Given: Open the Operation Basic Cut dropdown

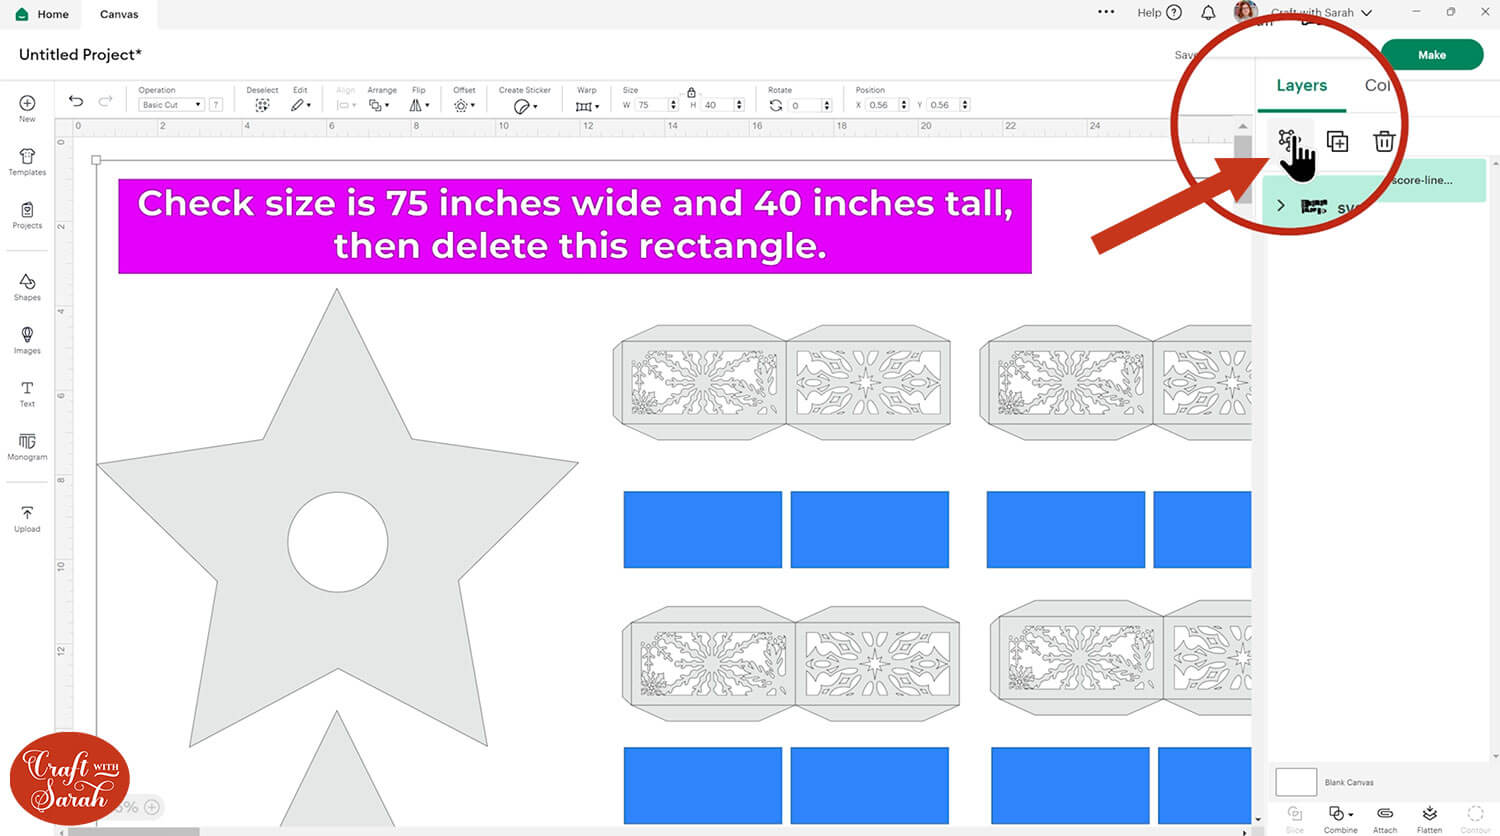Looking at the screenshot, I should point(172,105).
